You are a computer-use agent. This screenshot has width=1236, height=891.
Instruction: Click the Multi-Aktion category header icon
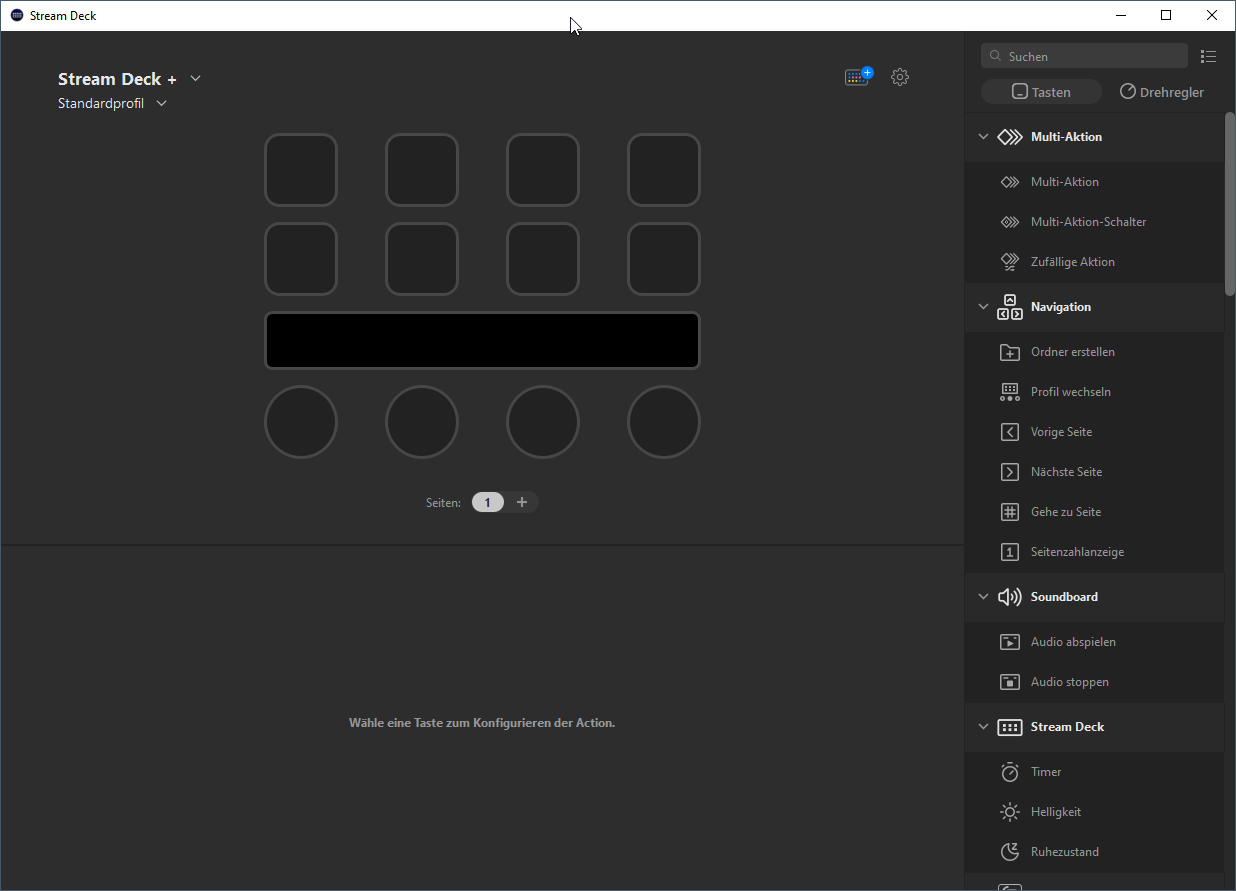pyautogui.click(x=1010, y=137)
